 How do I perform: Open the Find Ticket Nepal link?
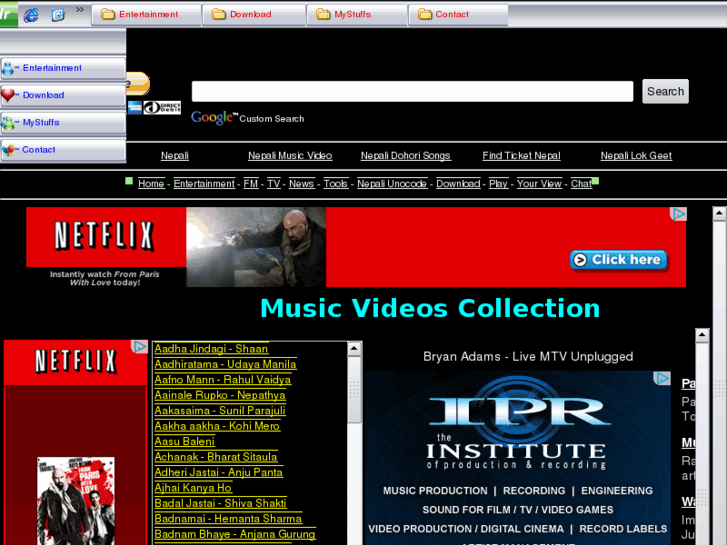click(522, 156)
